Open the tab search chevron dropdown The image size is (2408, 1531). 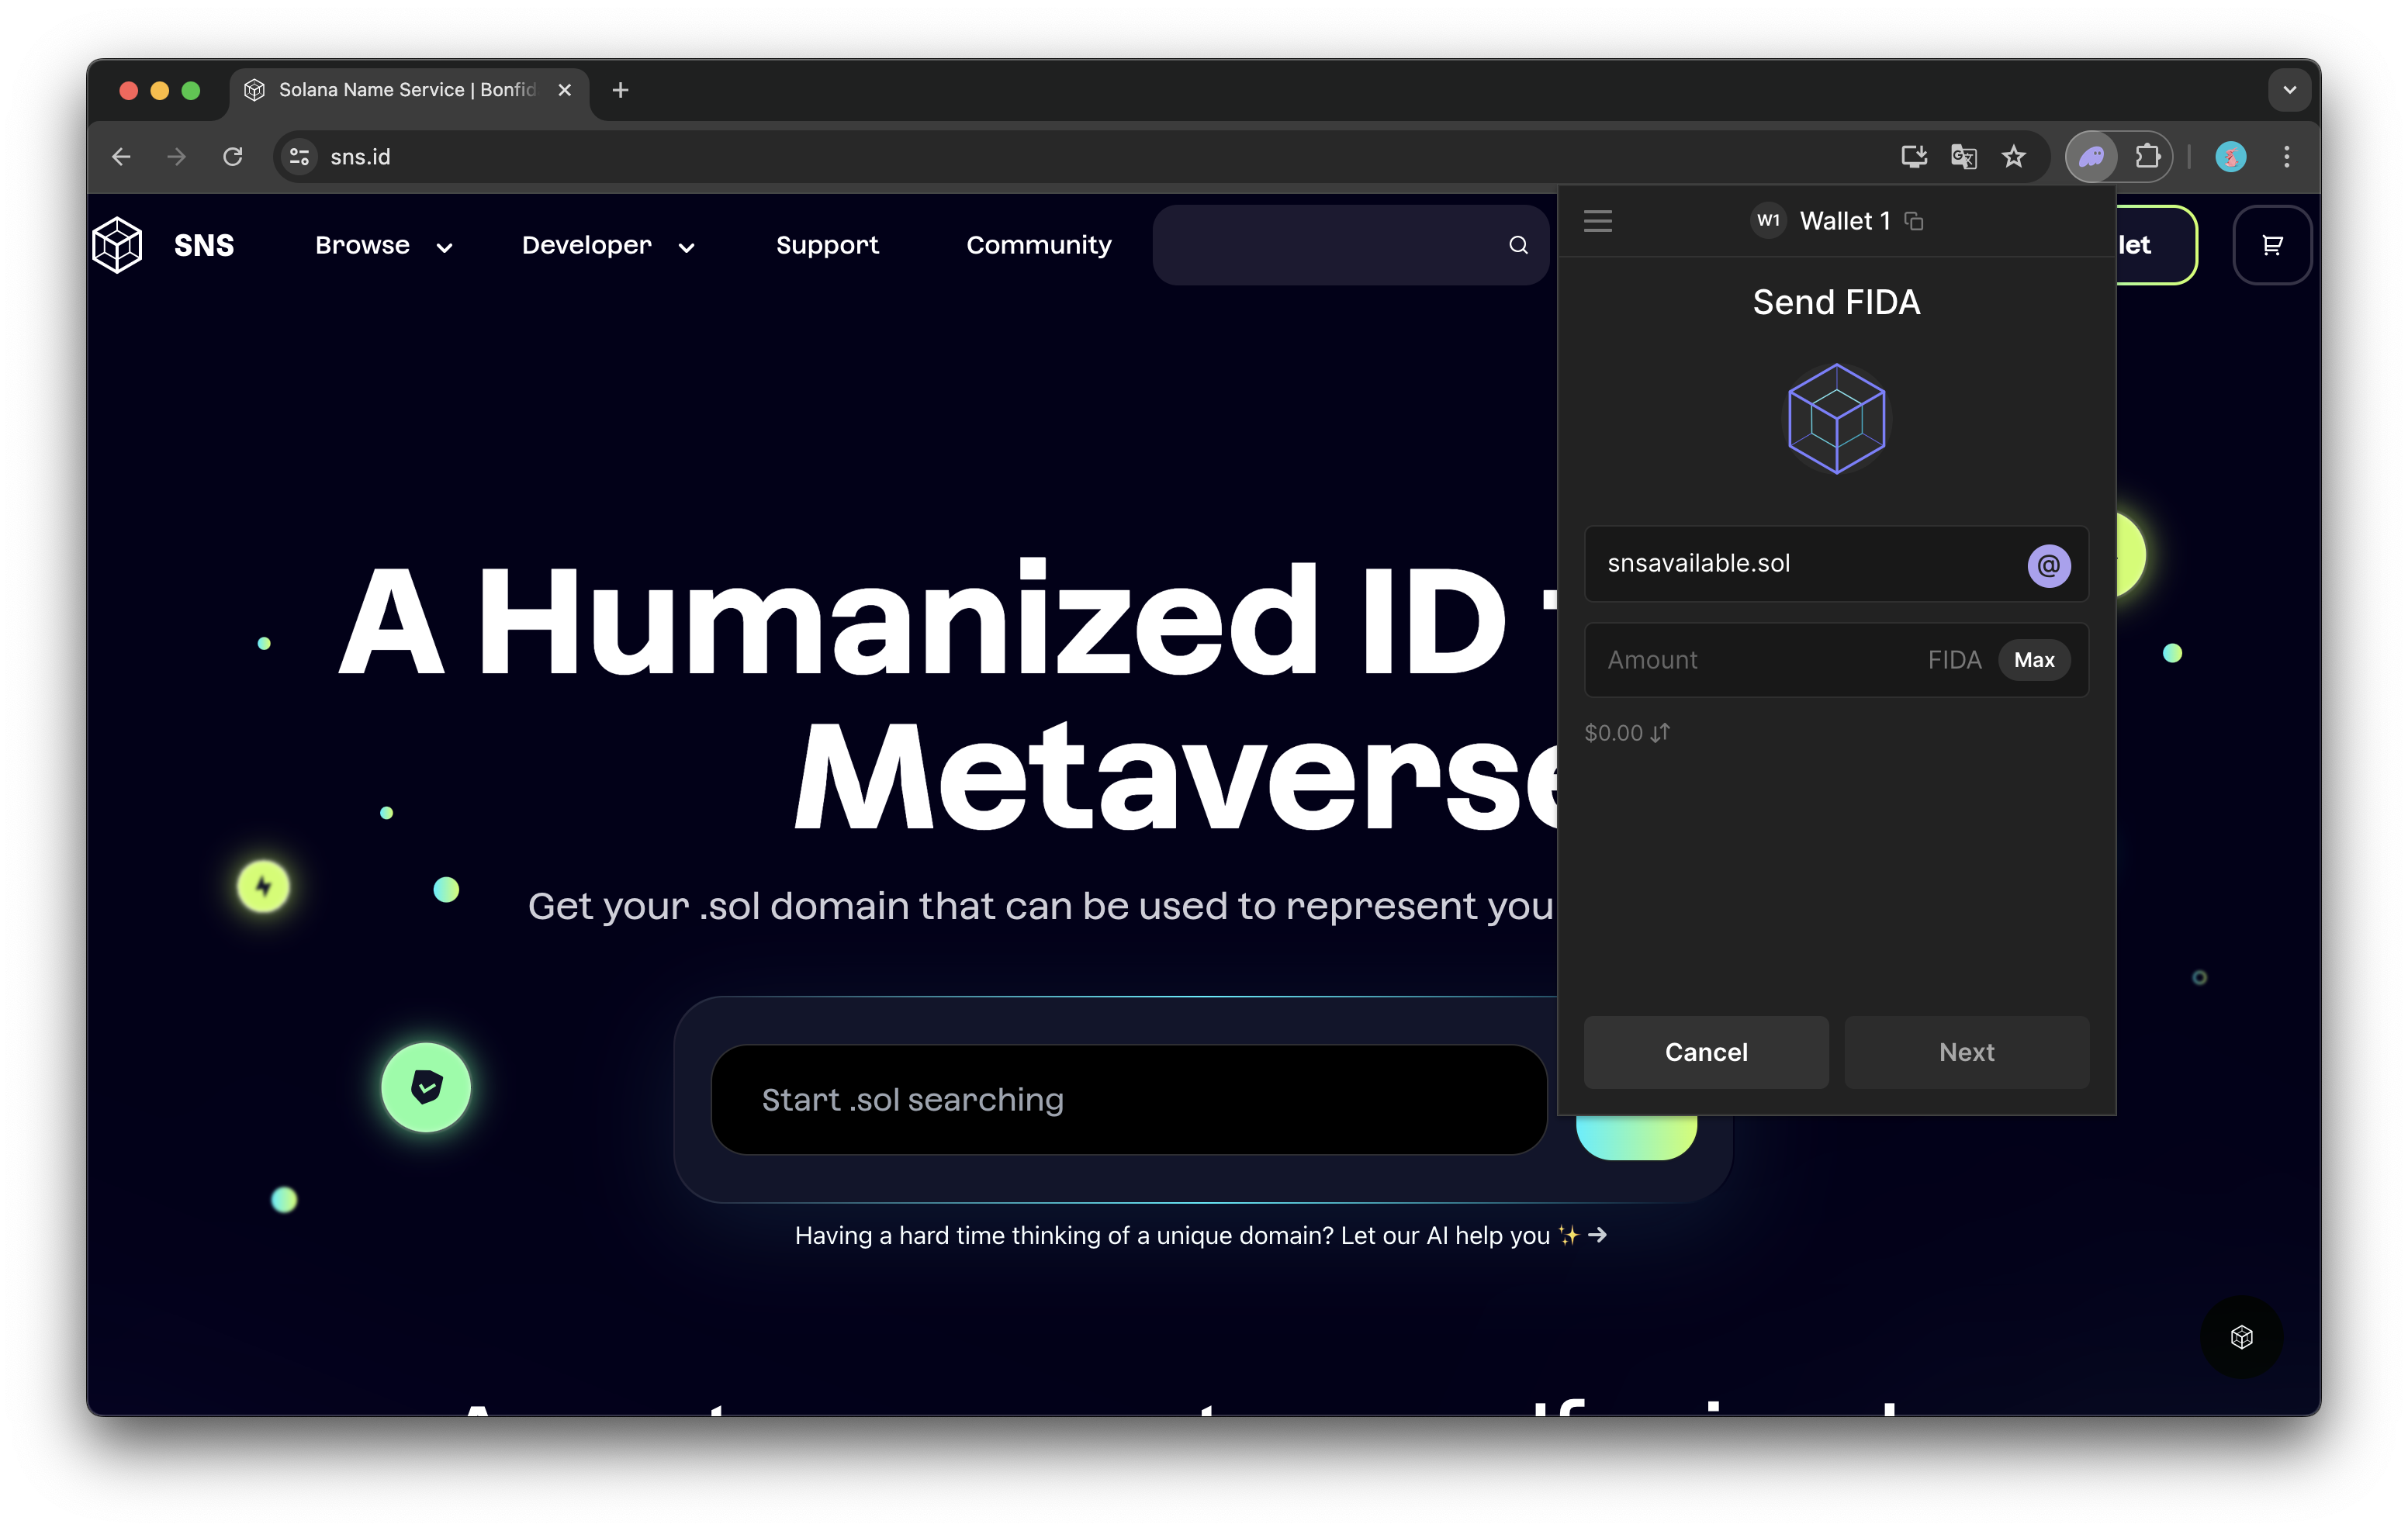pos(2289,90)
